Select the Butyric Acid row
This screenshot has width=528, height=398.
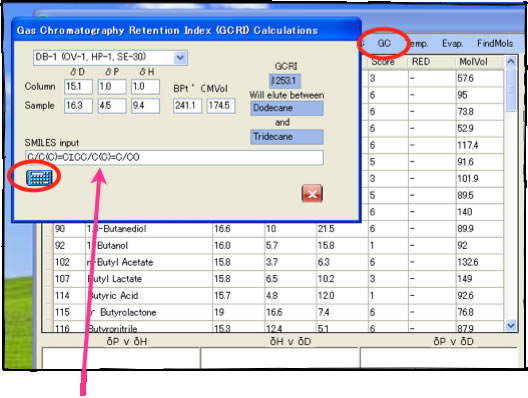(x=278, y=296)
